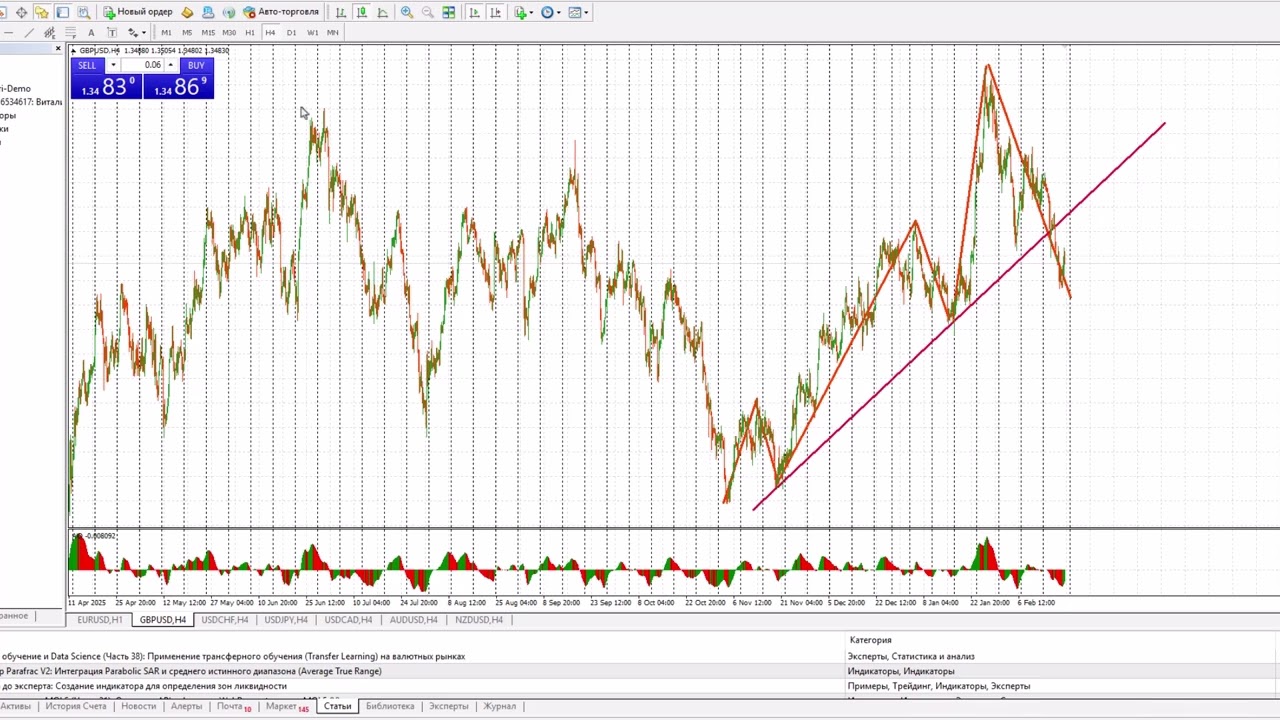Toggle the Terminal panel icon
The image size is (1280, 720).
click(62, 12)
